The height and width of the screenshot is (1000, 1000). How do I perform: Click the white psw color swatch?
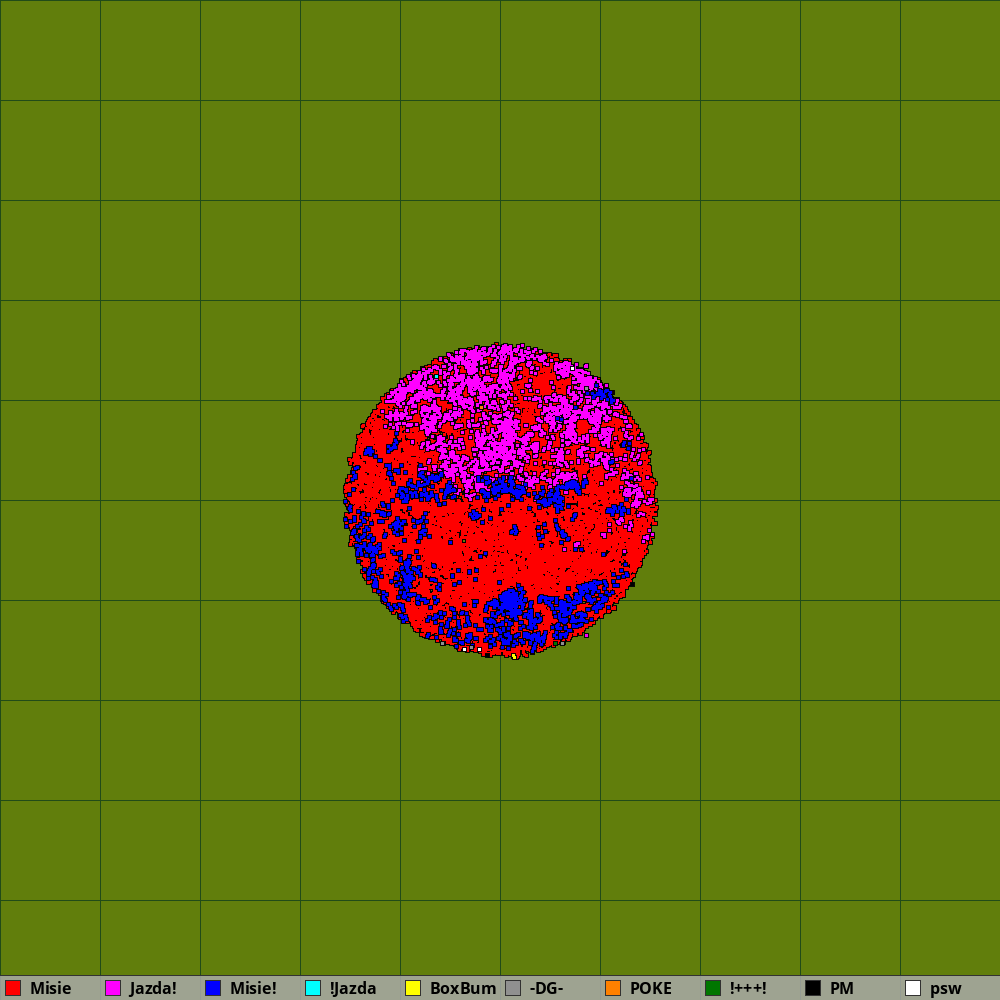tap(913, 988)
